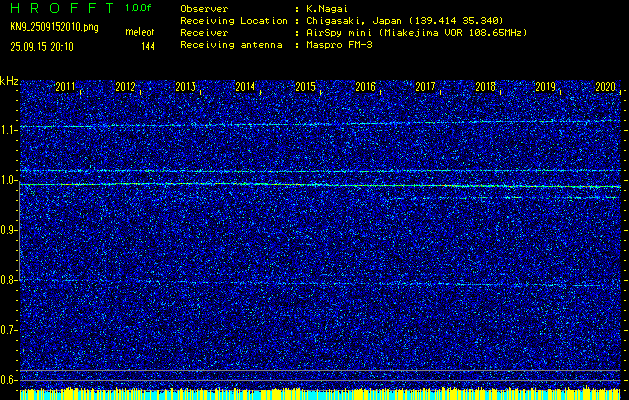629x400 pixels.
Task: Select the 2015 time axis label
Action: click(x=305, y=87)
